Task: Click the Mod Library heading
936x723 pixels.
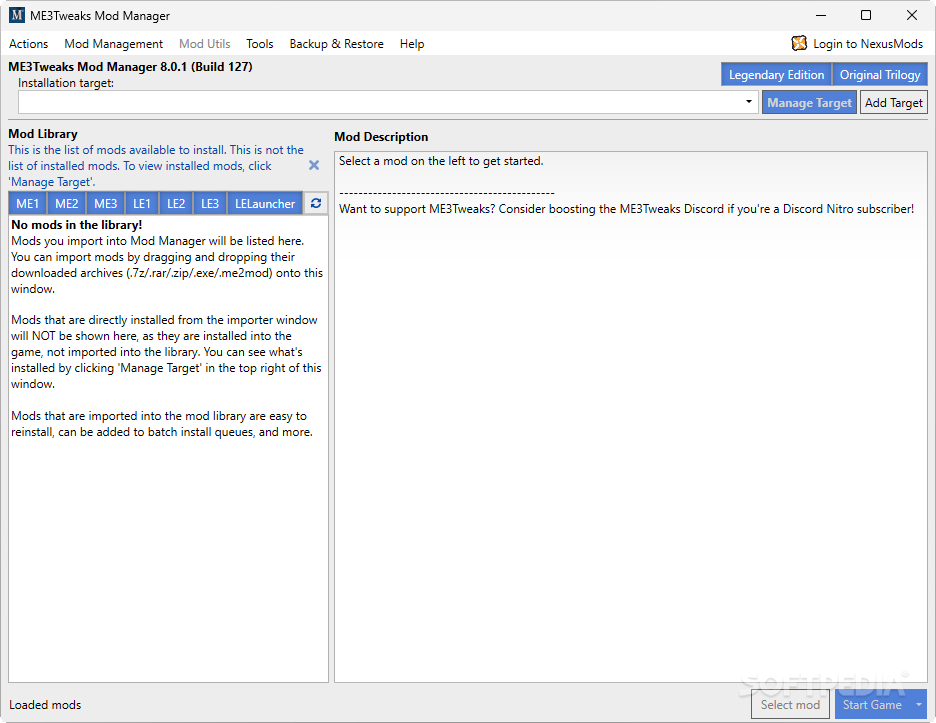Action: pyautogui.click(x=43, y=134)
